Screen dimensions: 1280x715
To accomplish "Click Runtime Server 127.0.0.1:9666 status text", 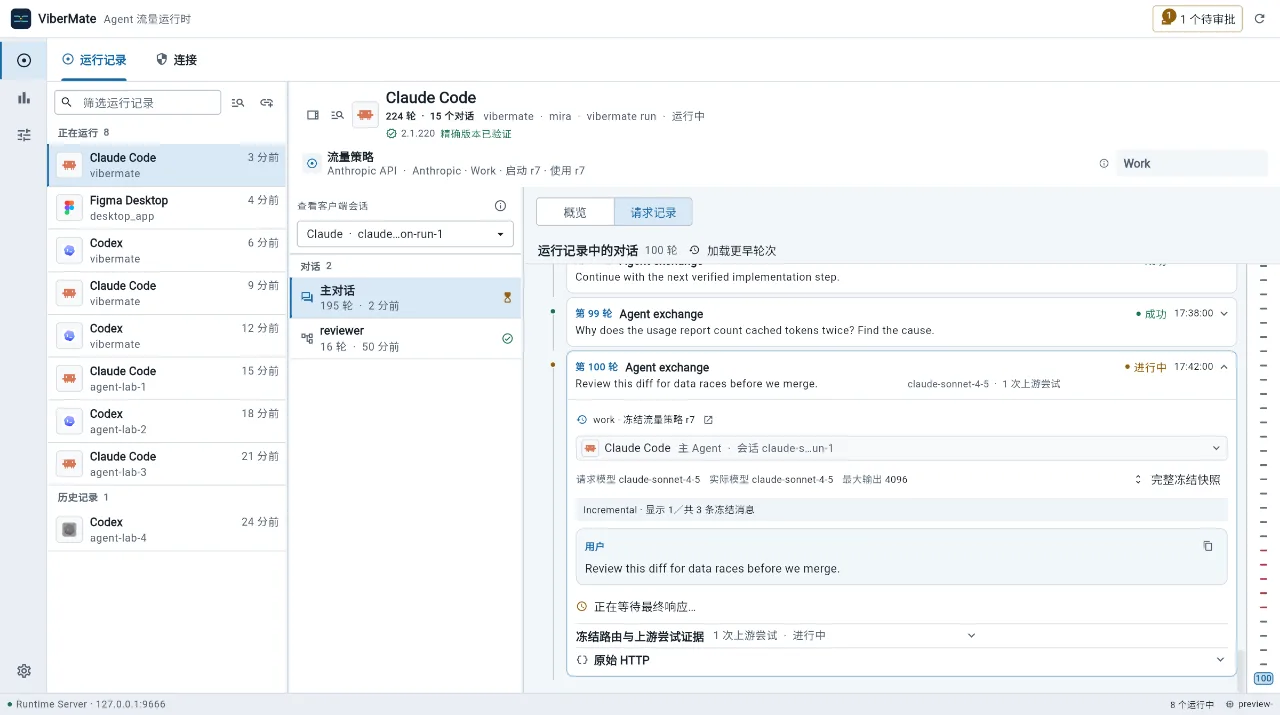I will pyautogui.click(x=90, y=704).
